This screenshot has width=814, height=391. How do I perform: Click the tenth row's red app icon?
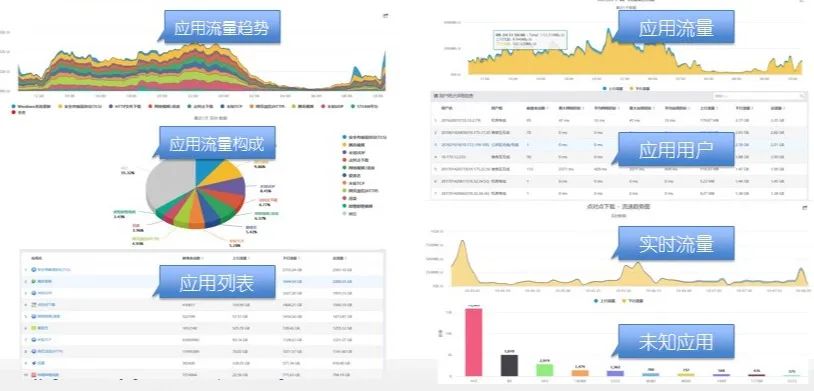point(34,374)
